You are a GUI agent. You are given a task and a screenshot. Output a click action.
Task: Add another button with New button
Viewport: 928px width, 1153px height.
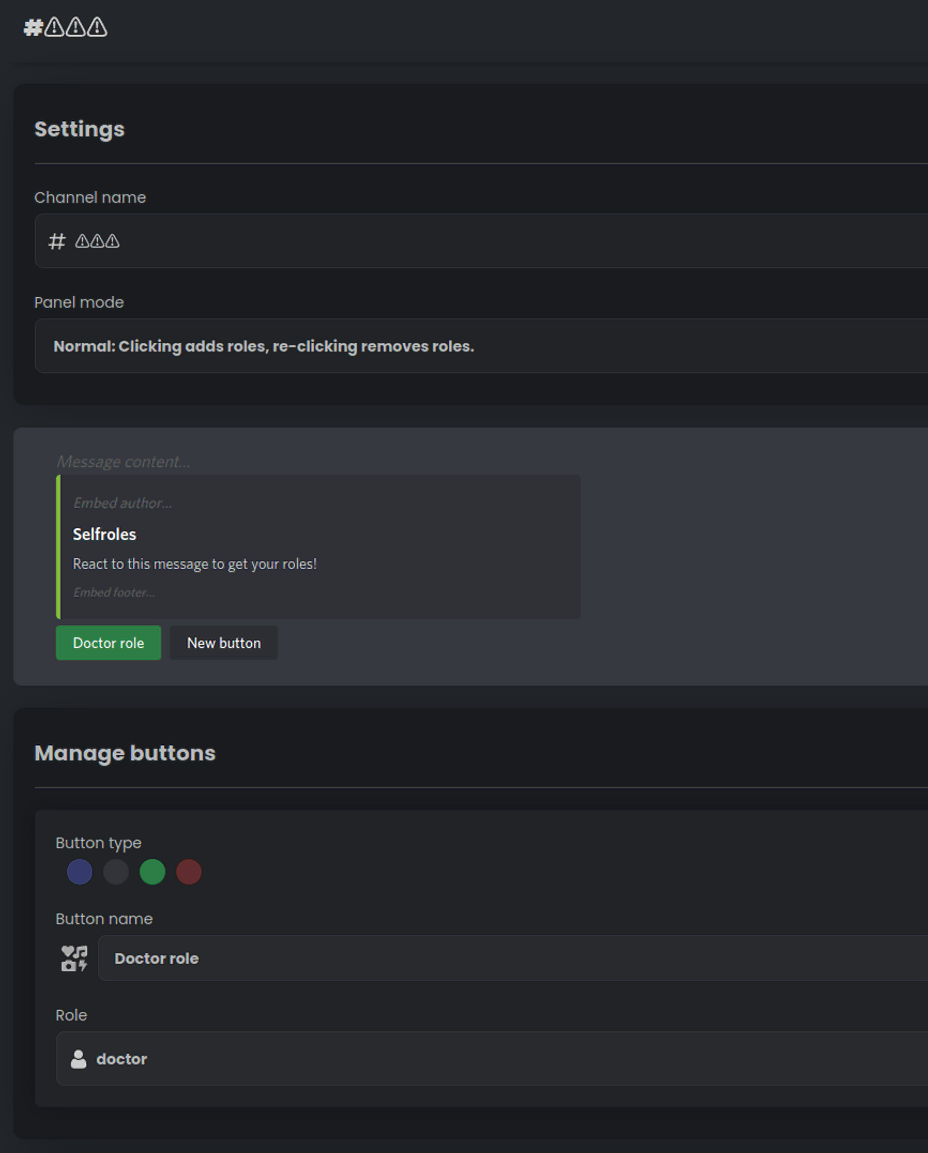click(223, 643)
